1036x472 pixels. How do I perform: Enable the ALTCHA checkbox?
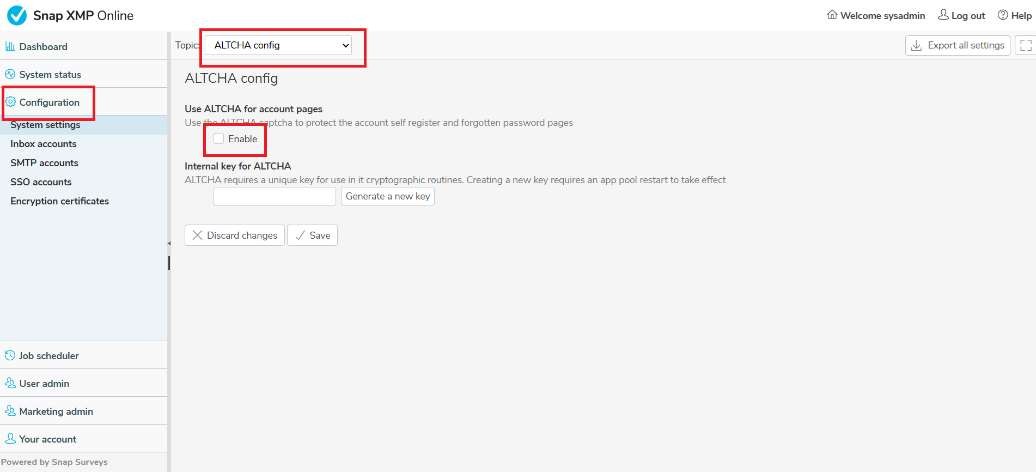tap(219, 138)
